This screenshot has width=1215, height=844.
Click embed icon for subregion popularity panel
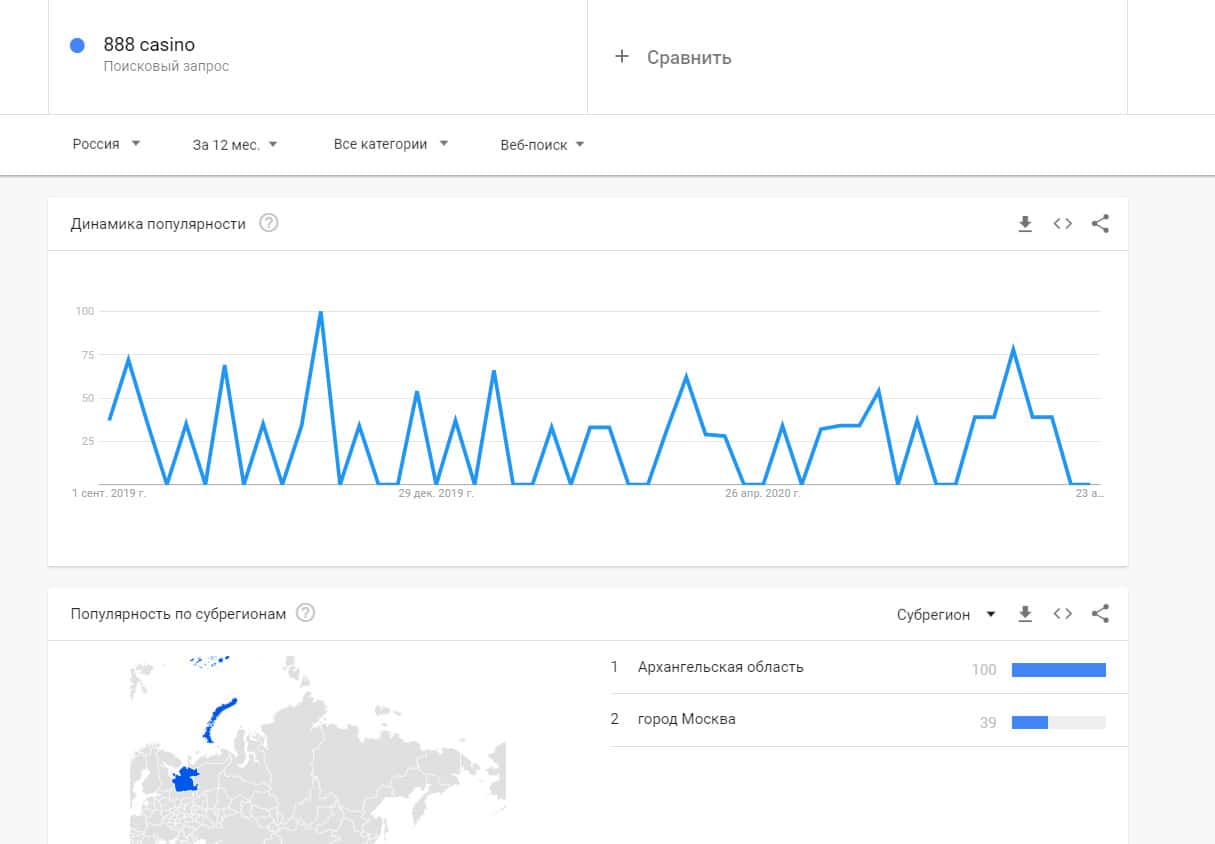[1063, 614]
